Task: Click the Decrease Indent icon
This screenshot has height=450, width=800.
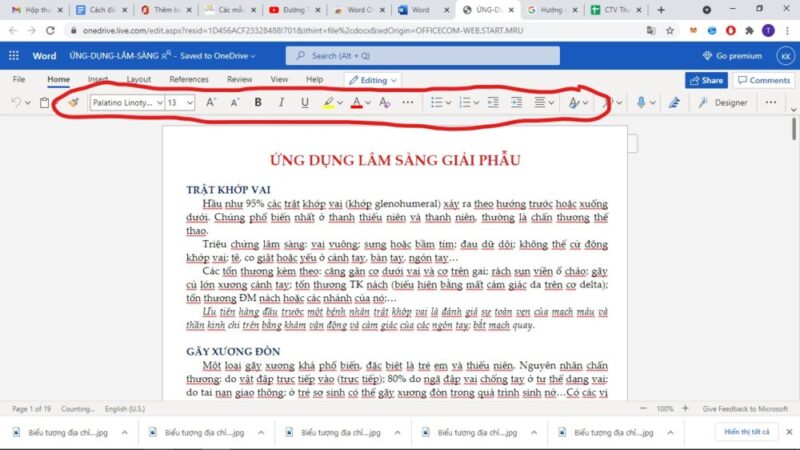Action: (493, 103)
